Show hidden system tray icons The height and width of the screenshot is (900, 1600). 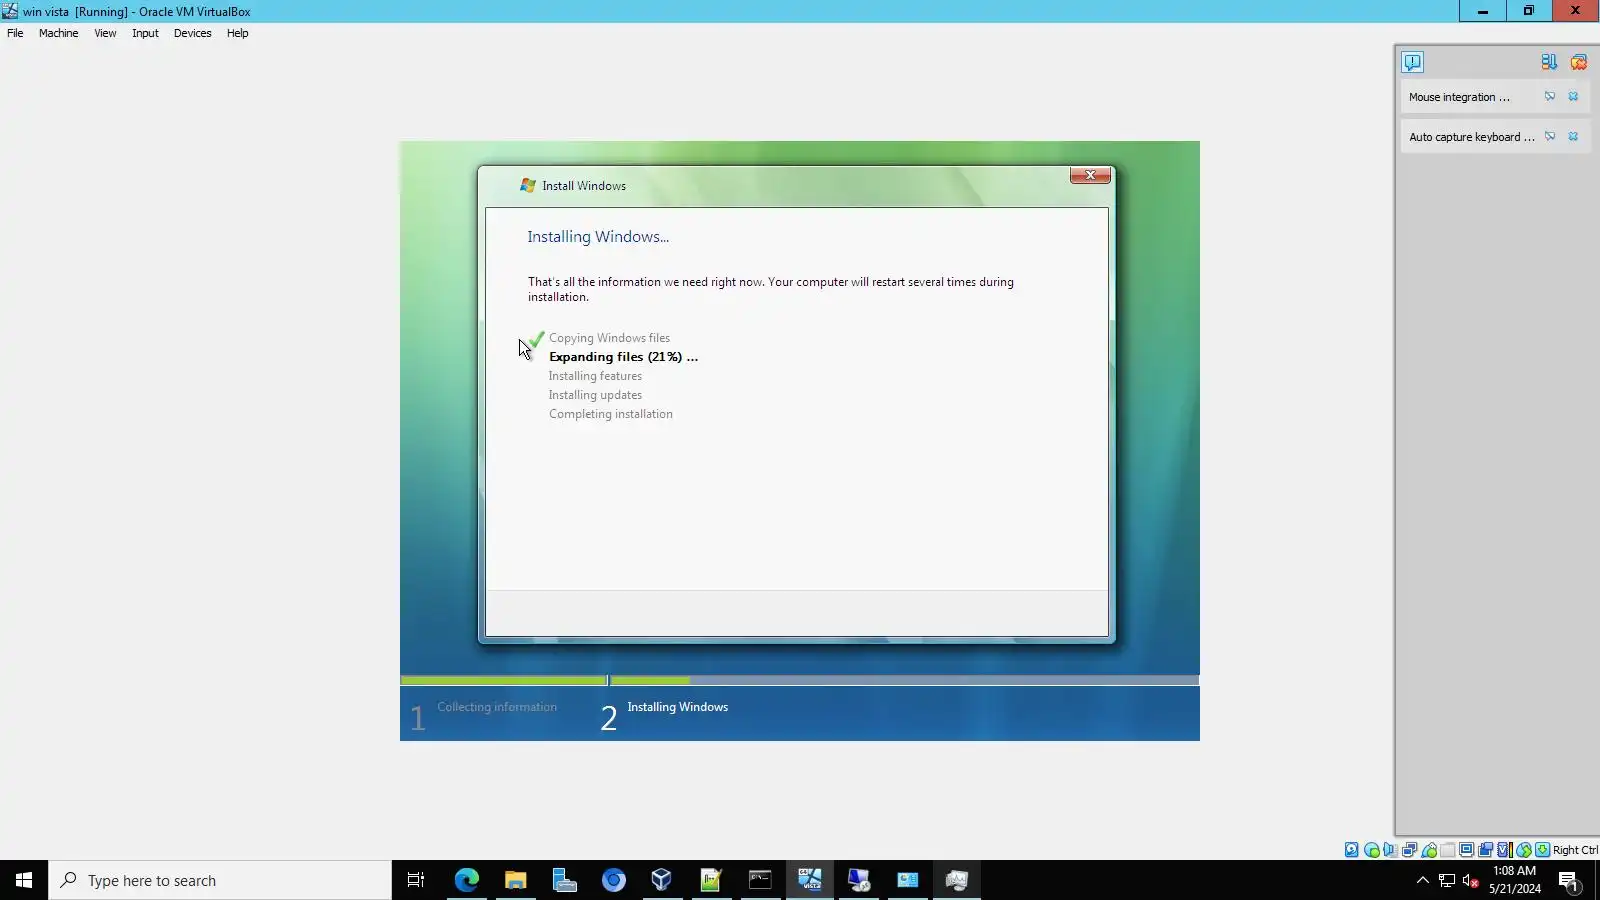click(x=1423, y=880)
